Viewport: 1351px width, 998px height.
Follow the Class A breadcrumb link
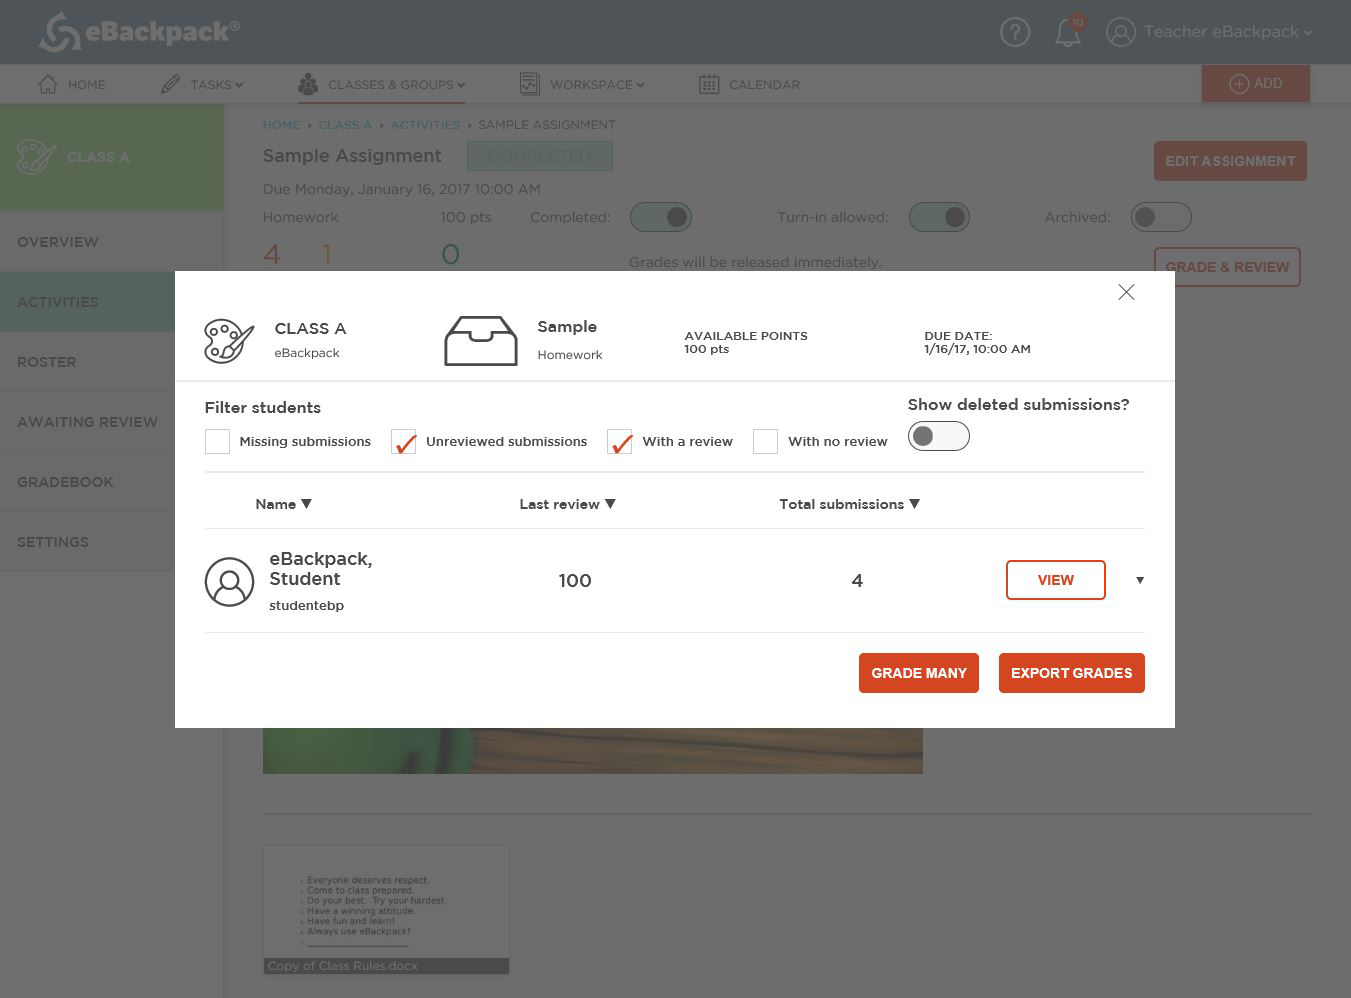pyautogui.click(x=345, y=125)
